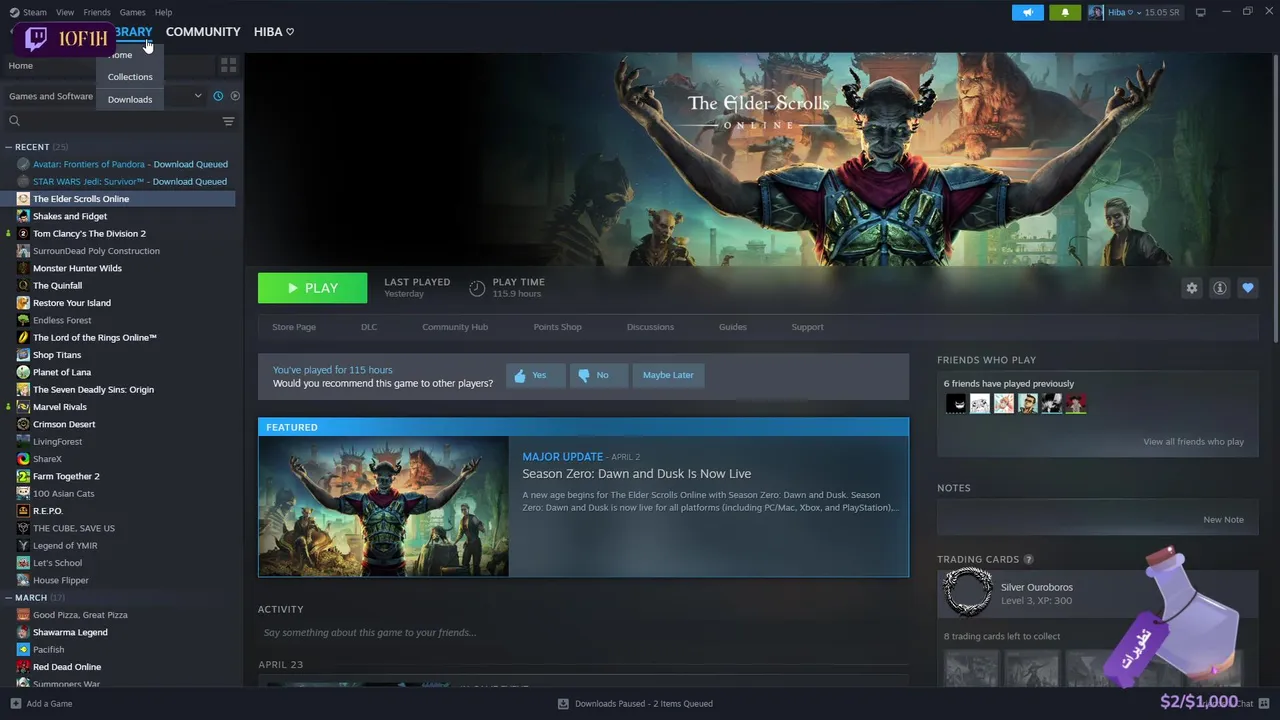Go to the Store Page tab
This screenshot has width=1280, height=720.
(x=294, y=327)
